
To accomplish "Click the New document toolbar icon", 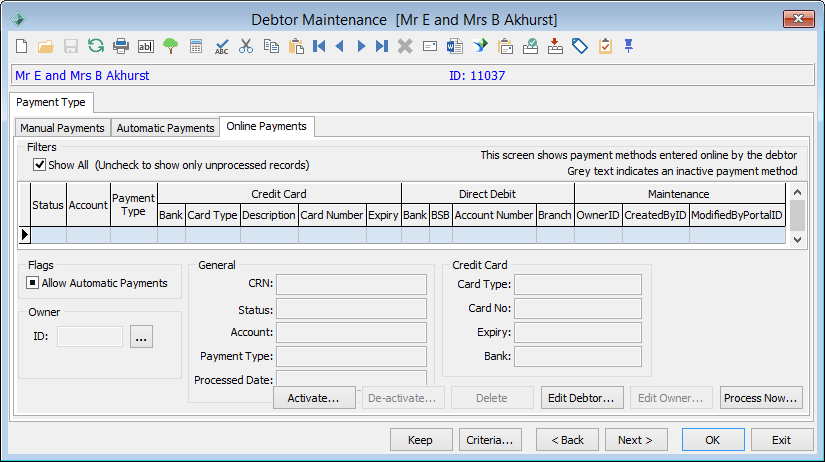I will (22, 46).
